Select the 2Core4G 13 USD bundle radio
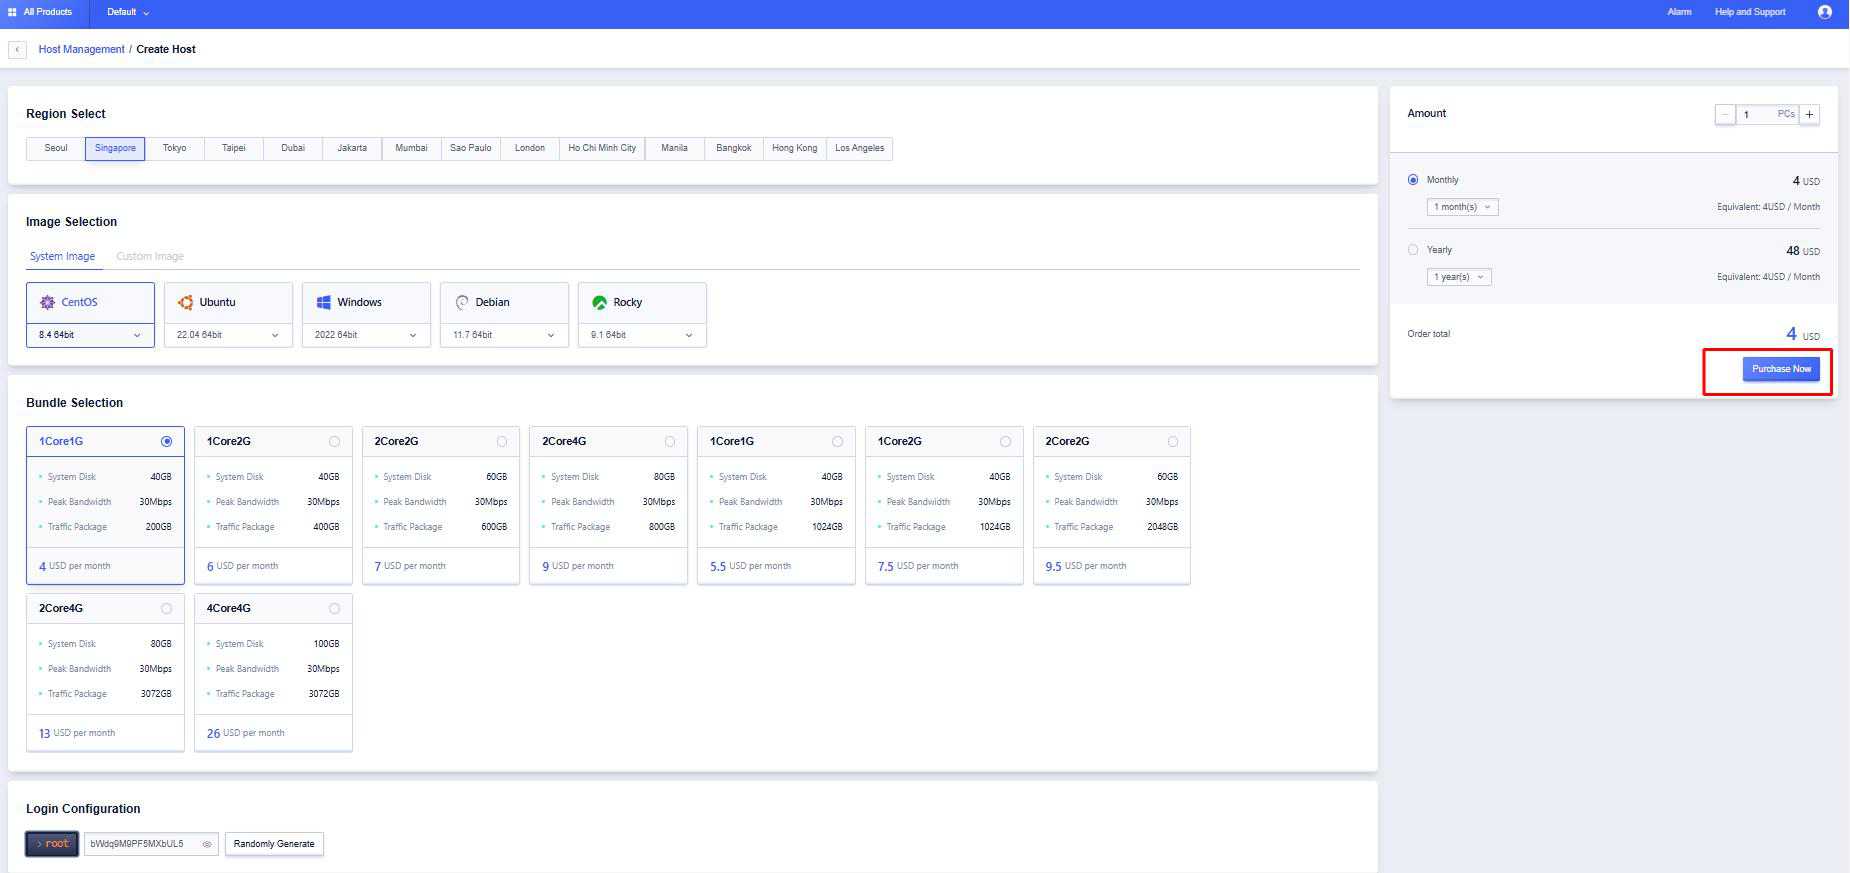Image resolution: width=1850 pixels, height=873 pixels. tap(166, 608)
